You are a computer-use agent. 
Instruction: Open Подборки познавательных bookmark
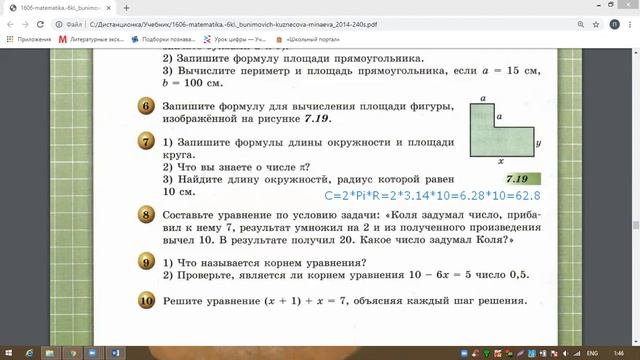pyautogui.click(x=163, y=39)
